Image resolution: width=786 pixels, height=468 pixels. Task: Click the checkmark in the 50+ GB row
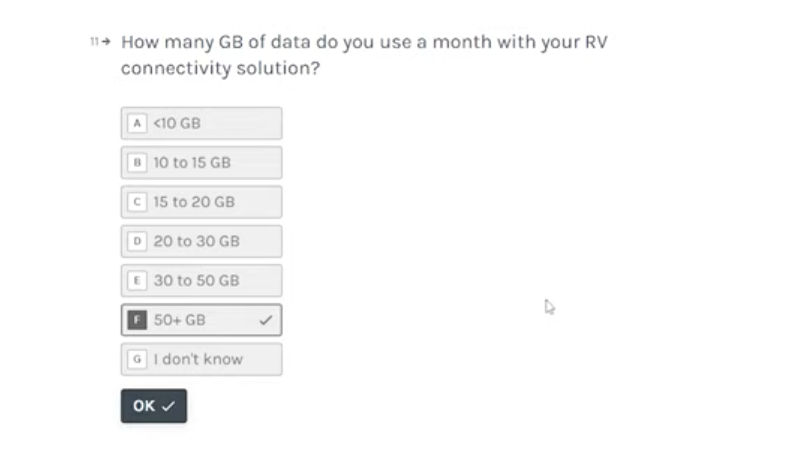(266, 320)
